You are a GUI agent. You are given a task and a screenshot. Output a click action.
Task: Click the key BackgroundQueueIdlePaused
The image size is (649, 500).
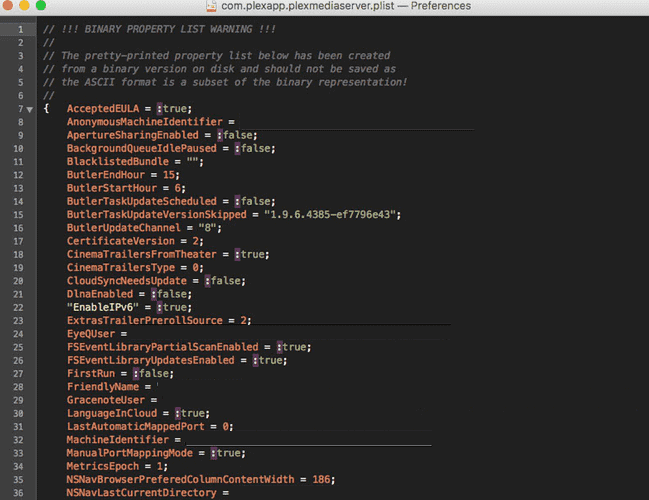click(x=142, y=148)
